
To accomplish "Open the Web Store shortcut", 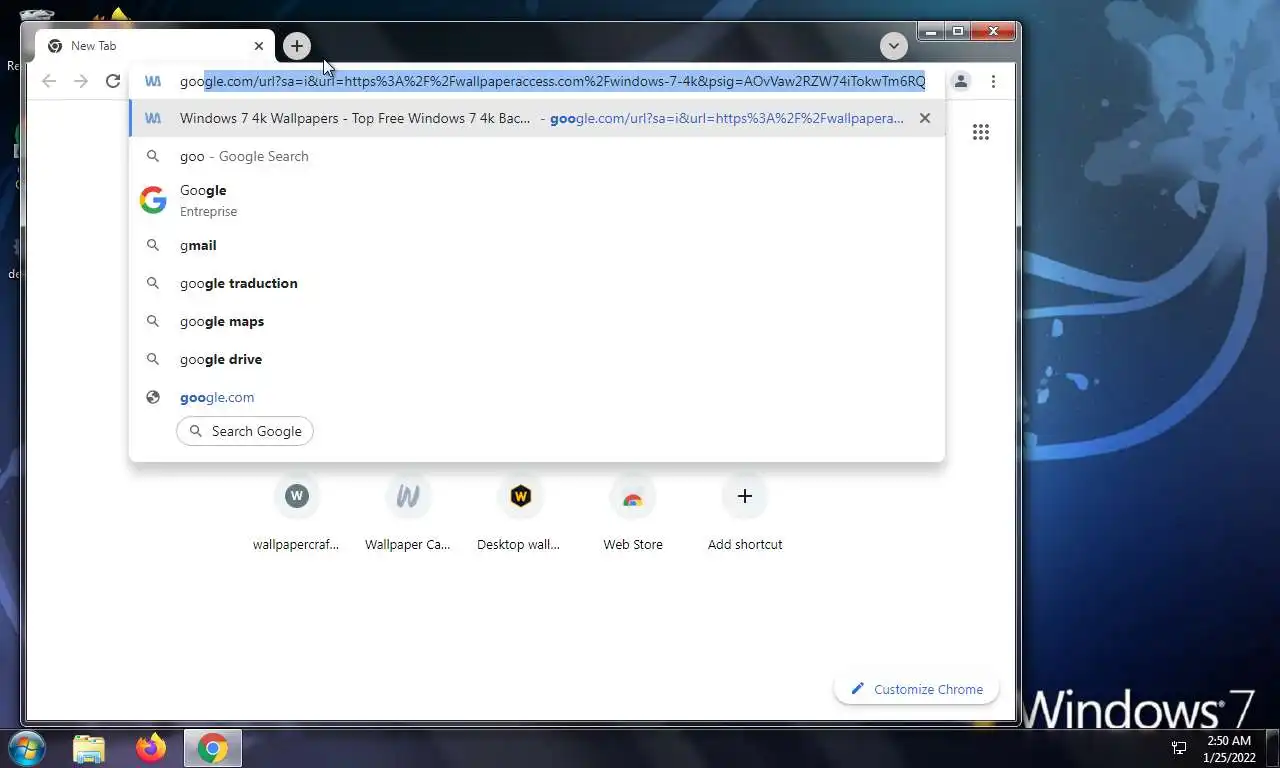I will (x=632, y=513).
